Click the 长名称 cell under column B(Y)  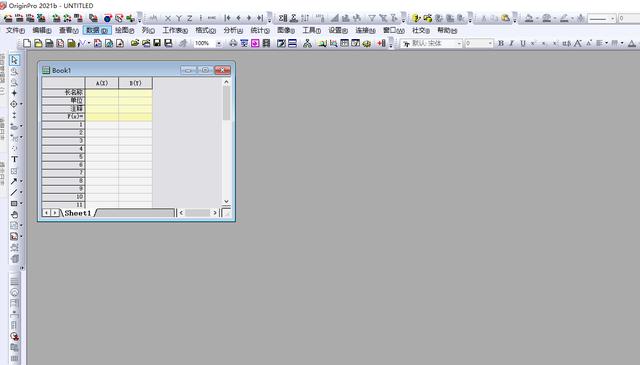click(x=136, y=93)
